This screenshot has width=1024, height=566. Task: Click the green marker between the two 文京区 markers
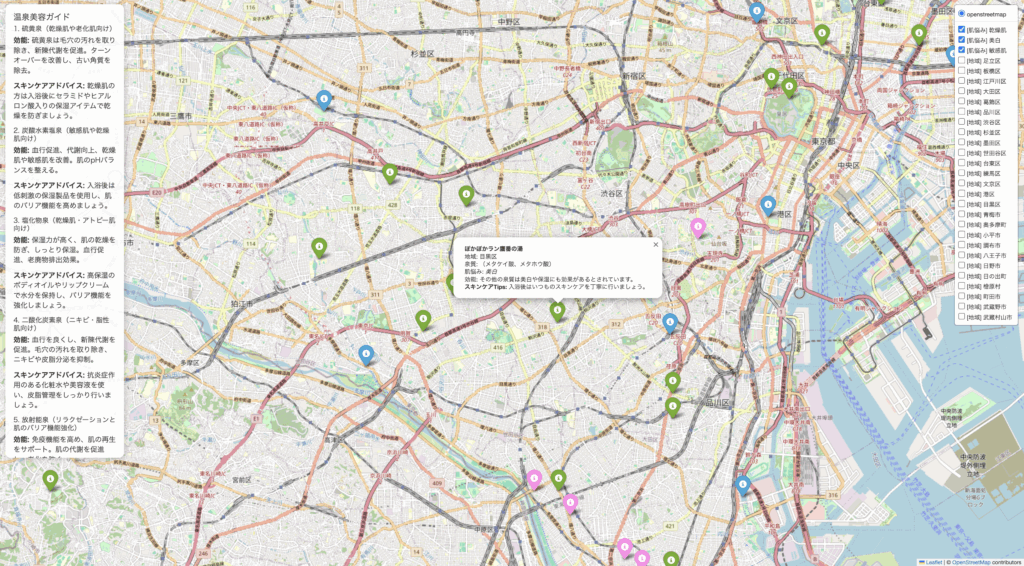click(822, 34)
